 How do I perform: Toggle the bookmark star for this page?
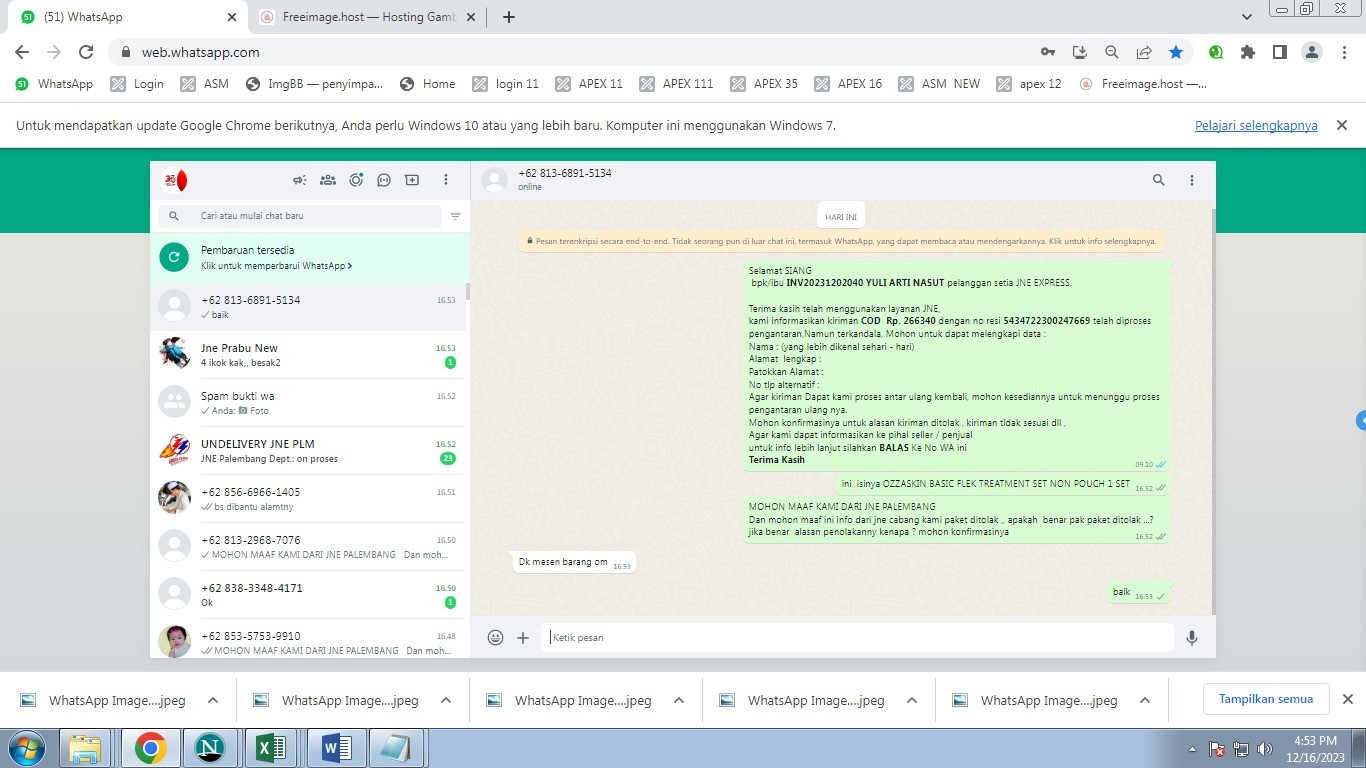pos(1176,52)
